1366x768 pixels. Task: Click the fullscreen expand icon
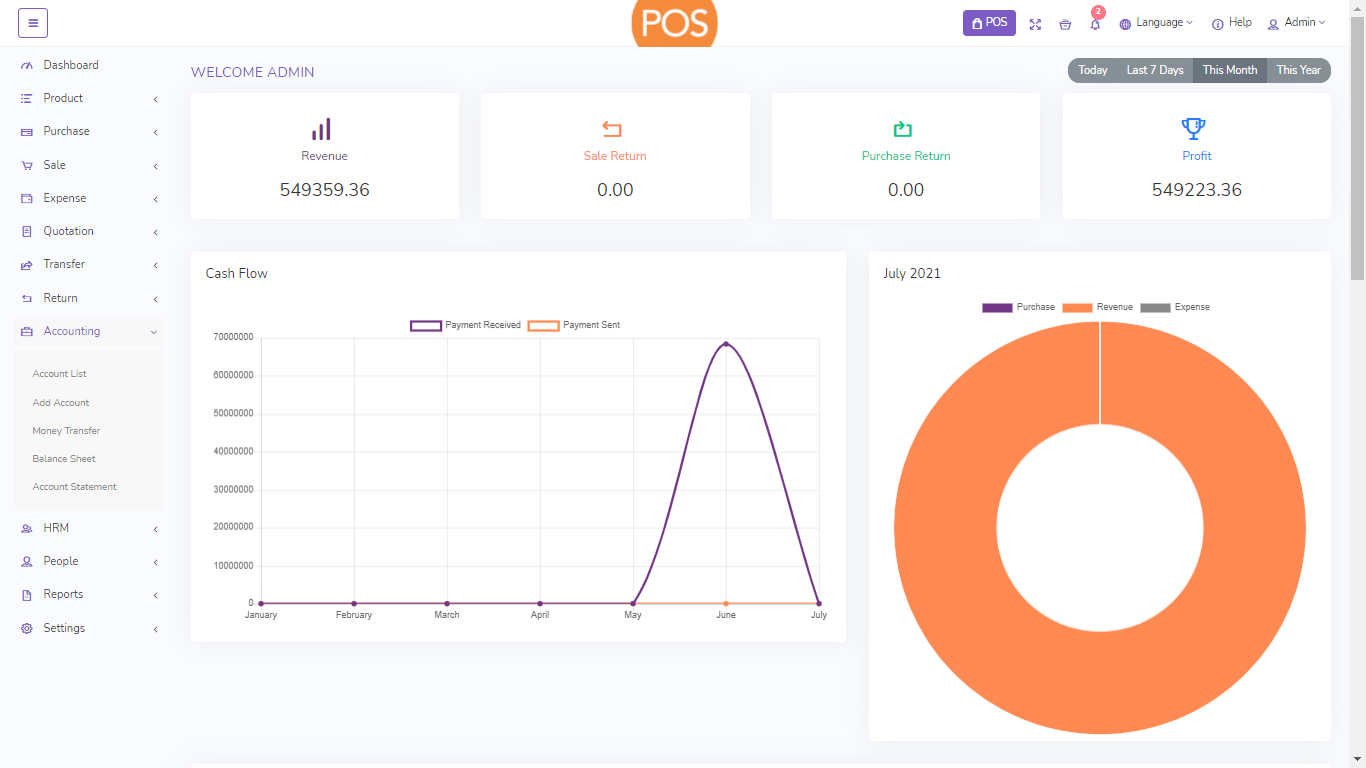tap(1035, 24)
